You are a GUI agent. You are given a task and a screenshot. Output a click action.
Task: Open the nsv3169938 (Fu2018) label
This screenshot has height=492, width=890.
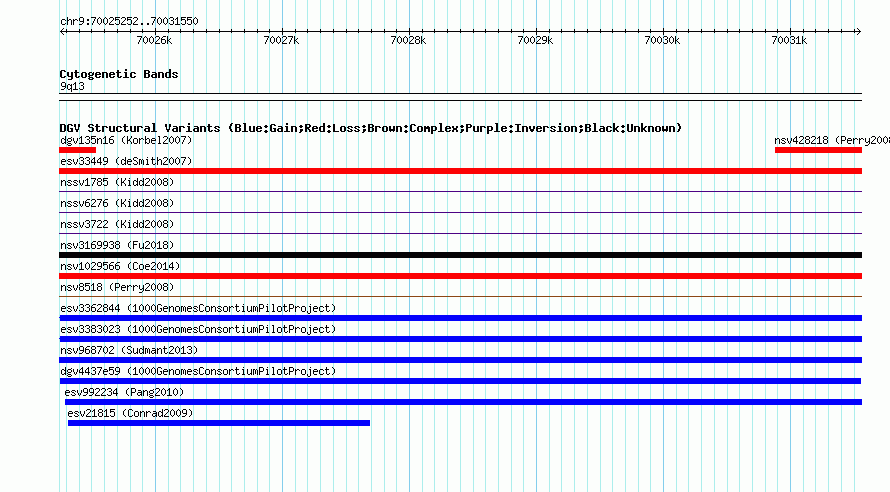(x=117, y=245)
